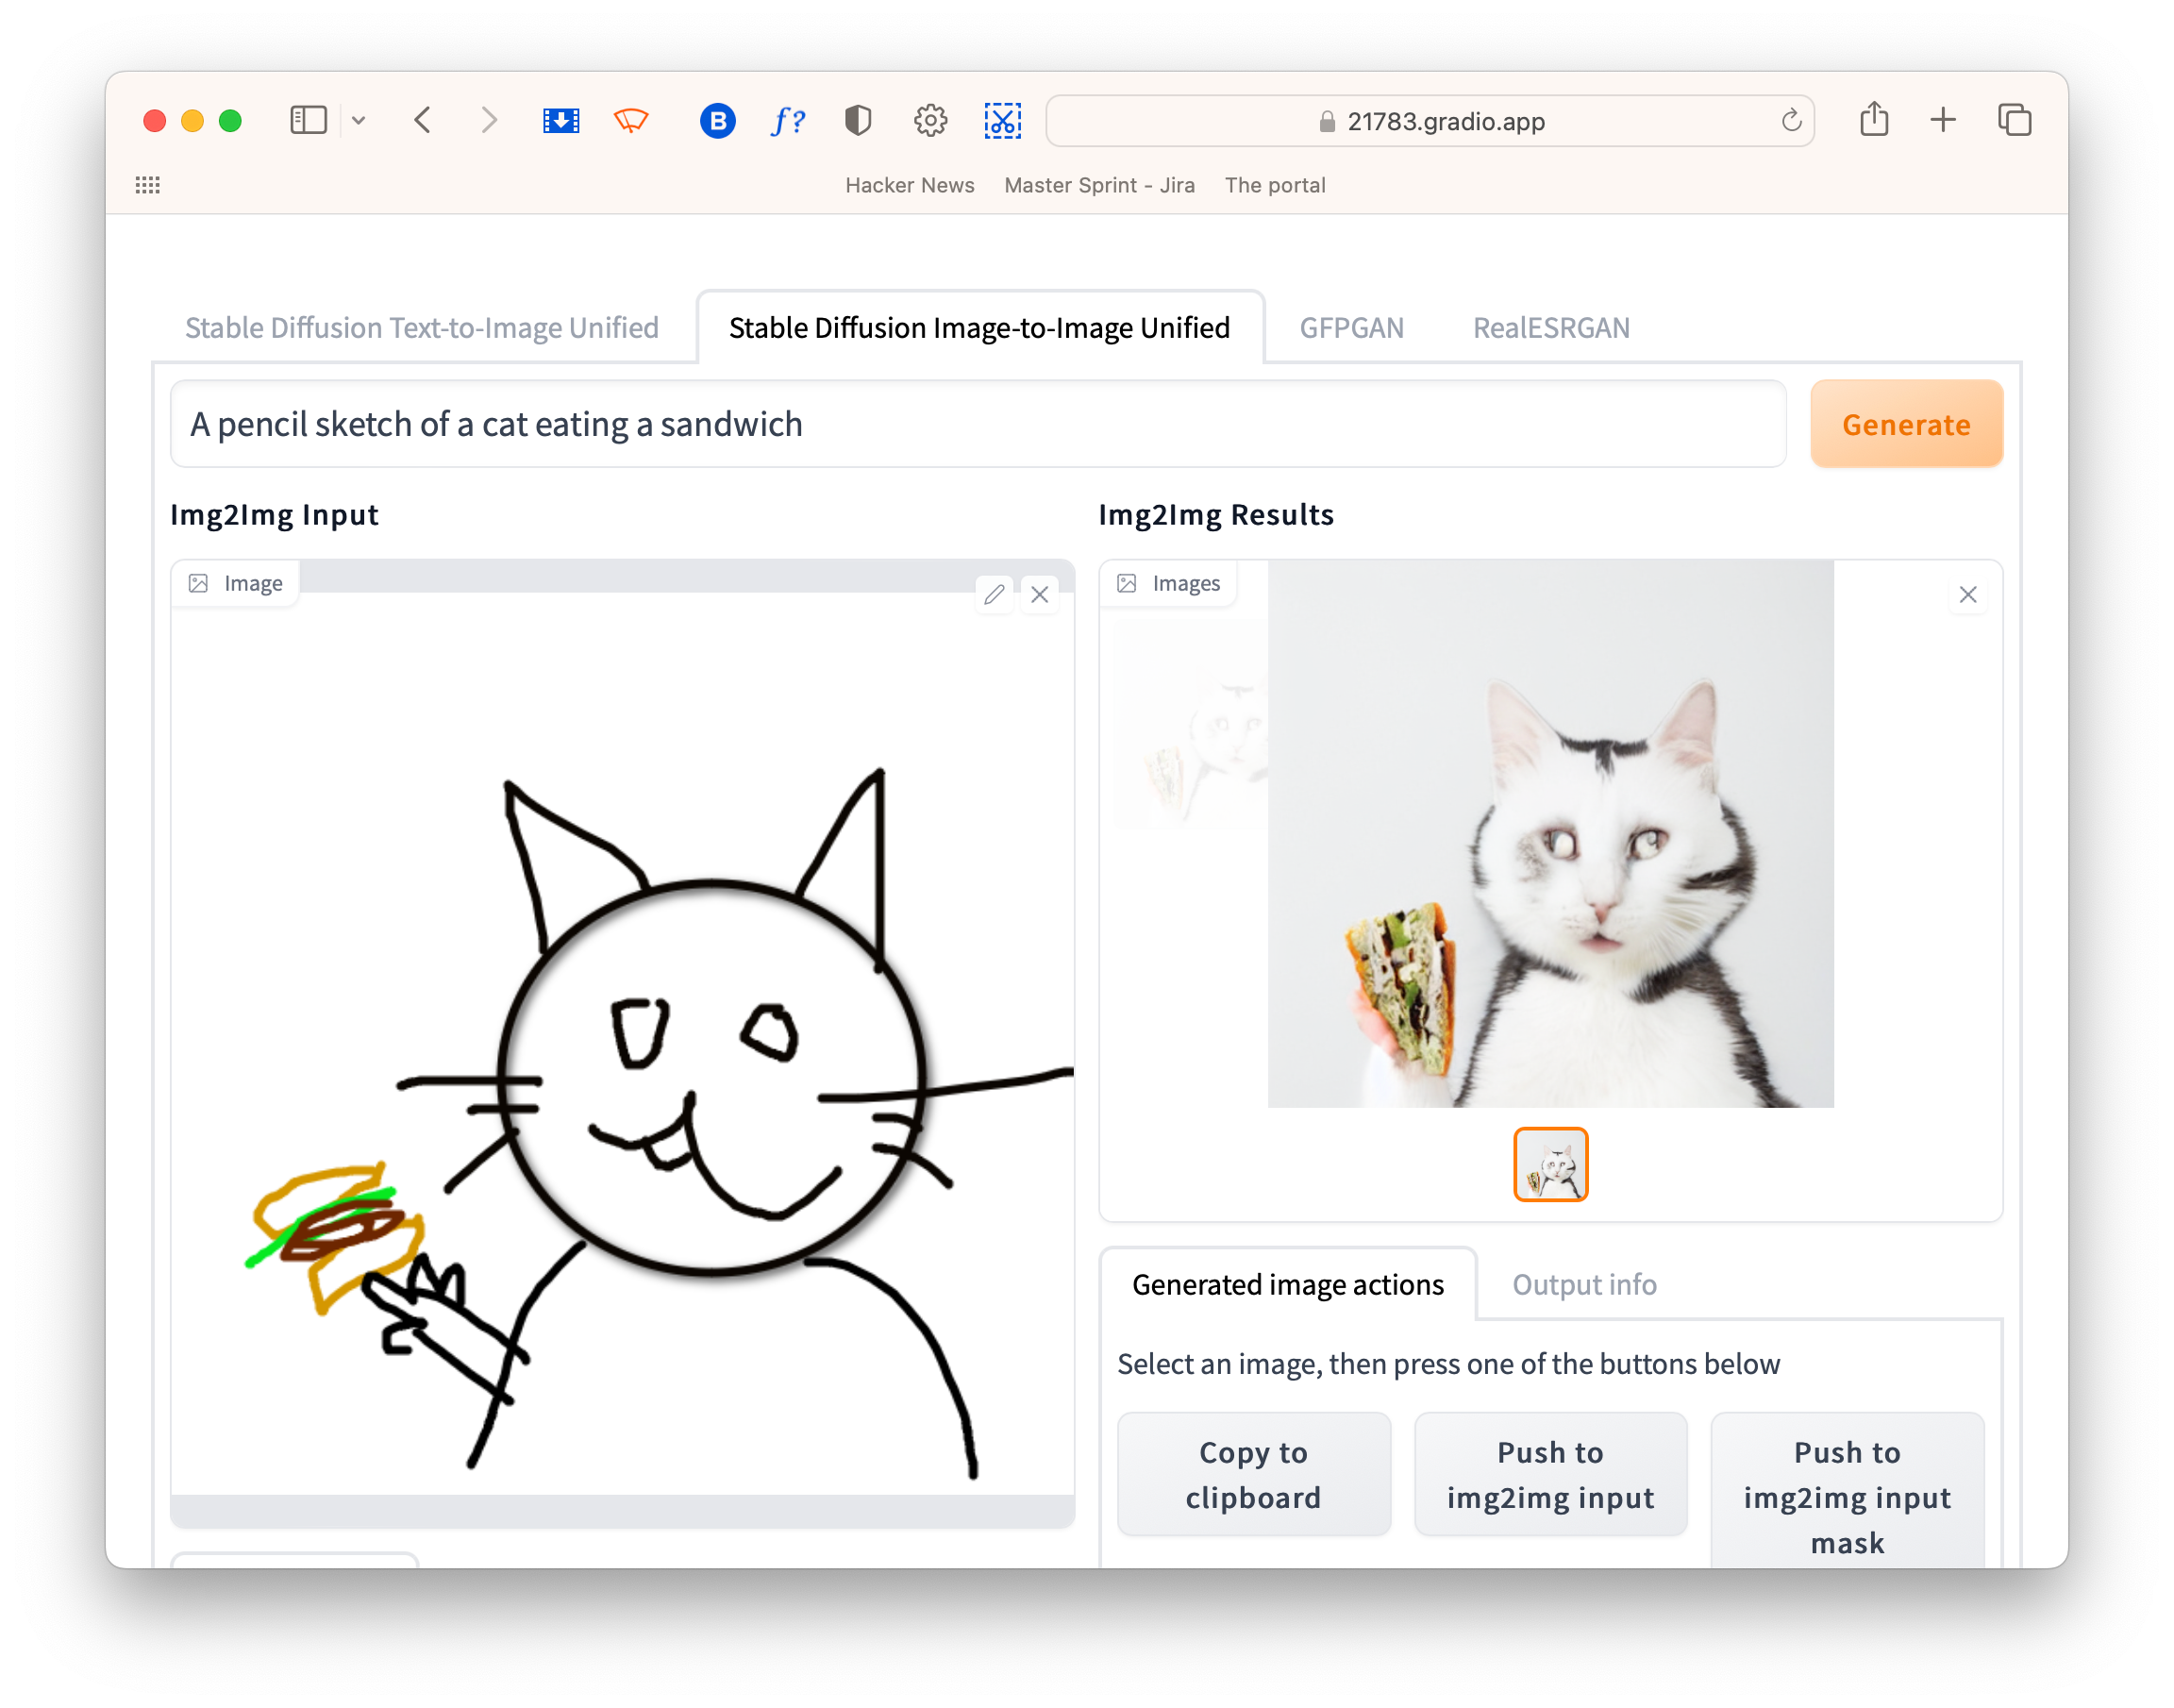Open the Hacker News bookmark
This screenshot has height=1708, width=2174.
[909, 185]
